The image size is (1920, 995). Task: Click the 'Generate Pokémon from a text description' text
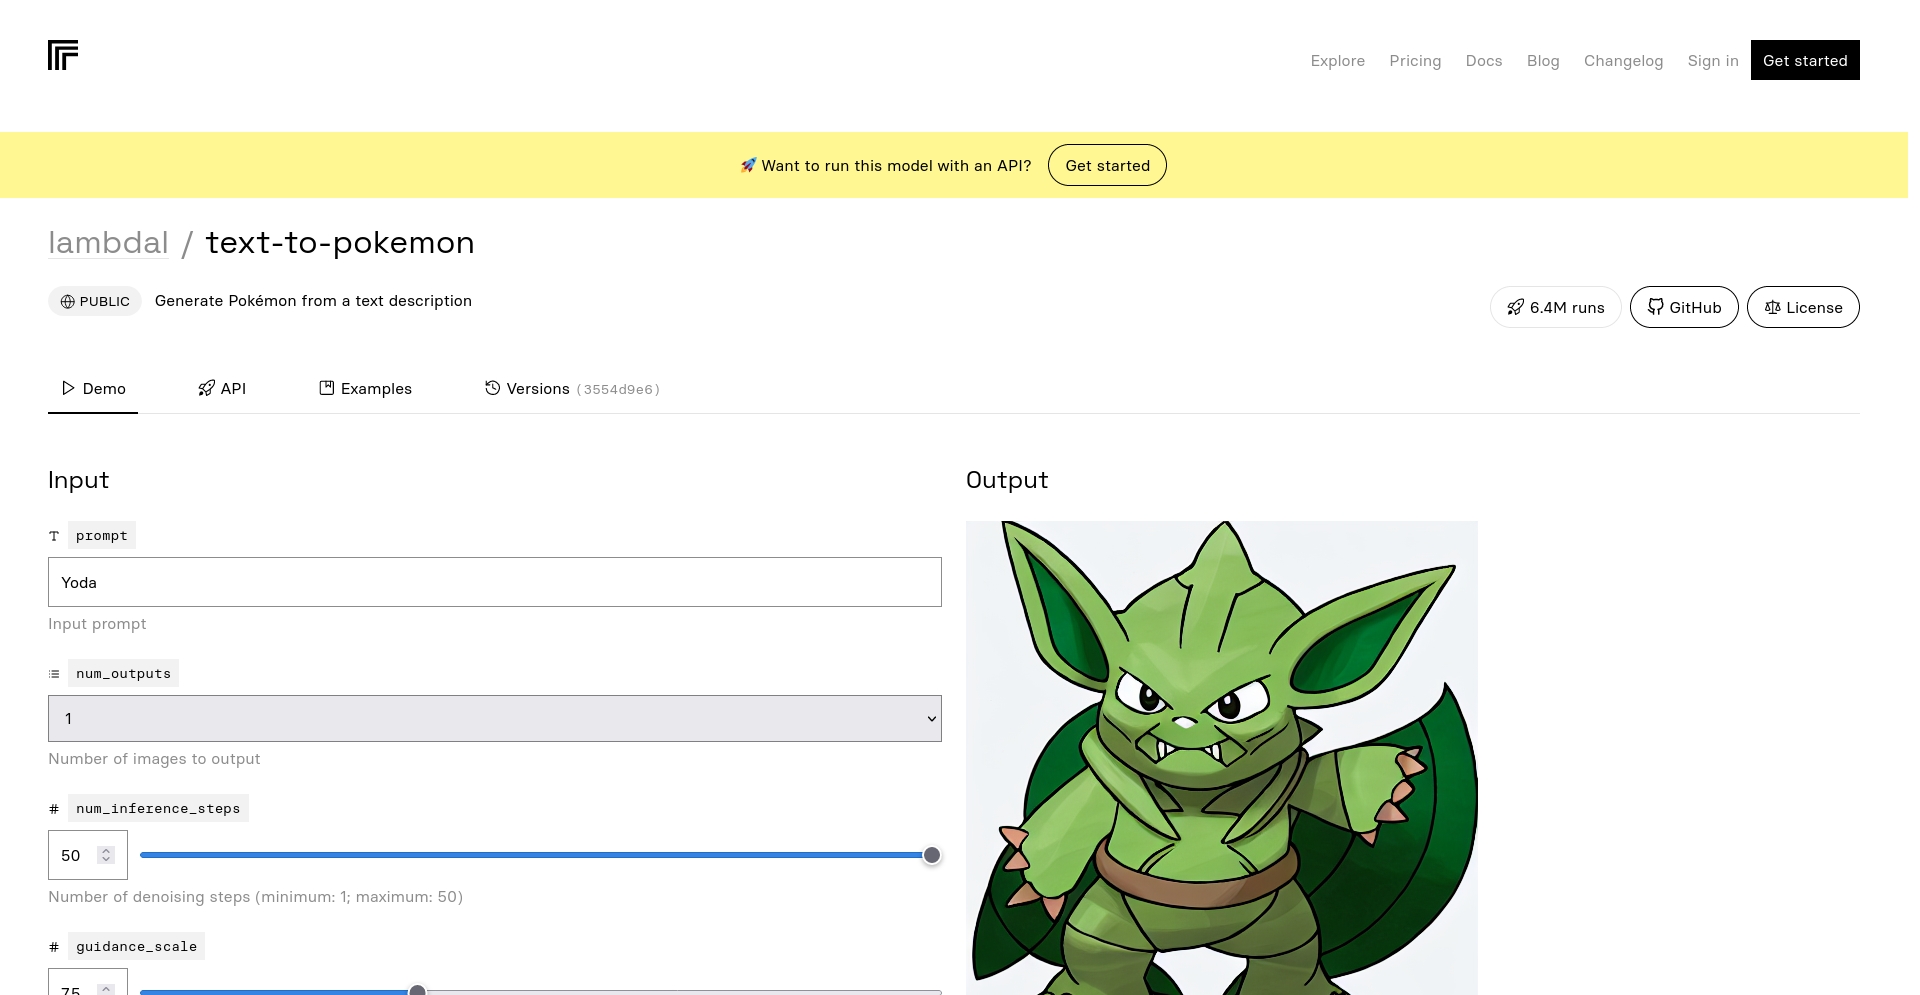point(313,301)
